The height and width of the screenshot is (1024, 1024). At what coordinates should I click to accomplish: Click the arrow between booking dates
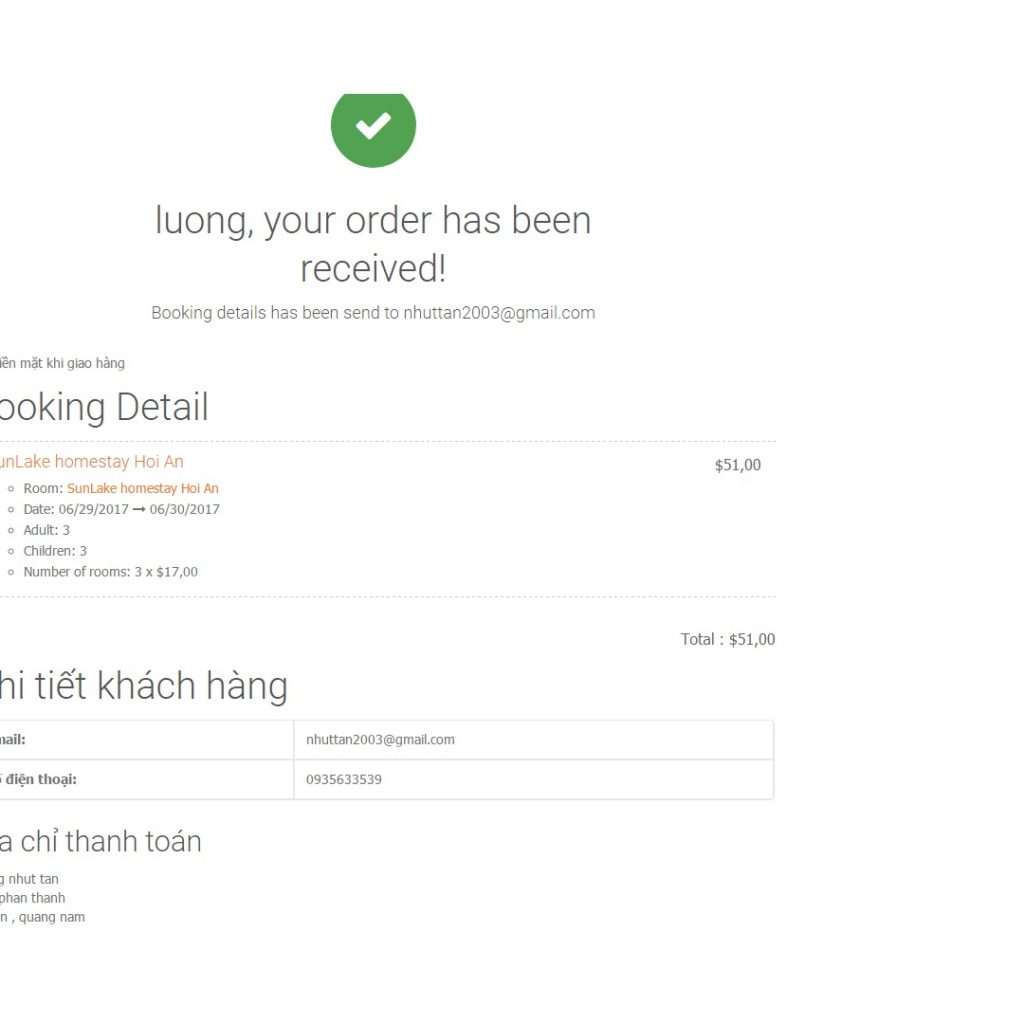(x=139, y=509)
